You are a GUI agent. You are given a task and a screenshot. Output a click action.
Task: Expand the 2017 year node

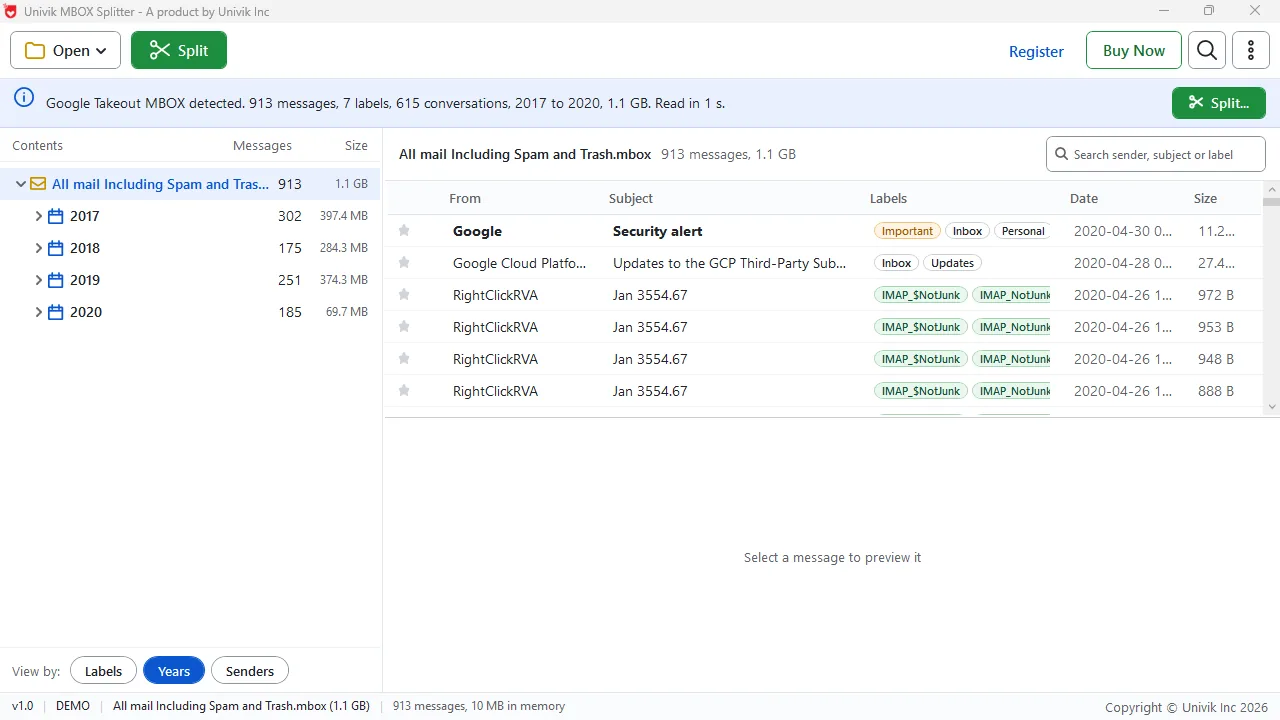[39, 216]
